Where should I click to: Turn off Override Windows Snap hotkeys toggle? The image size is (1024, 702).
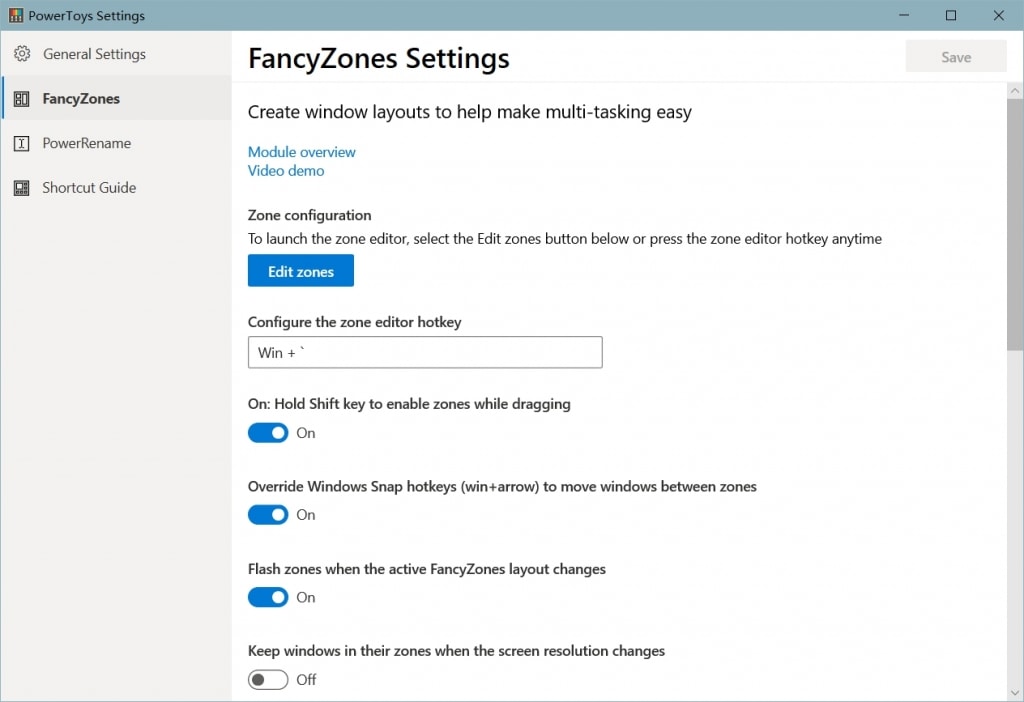[268, 515]
